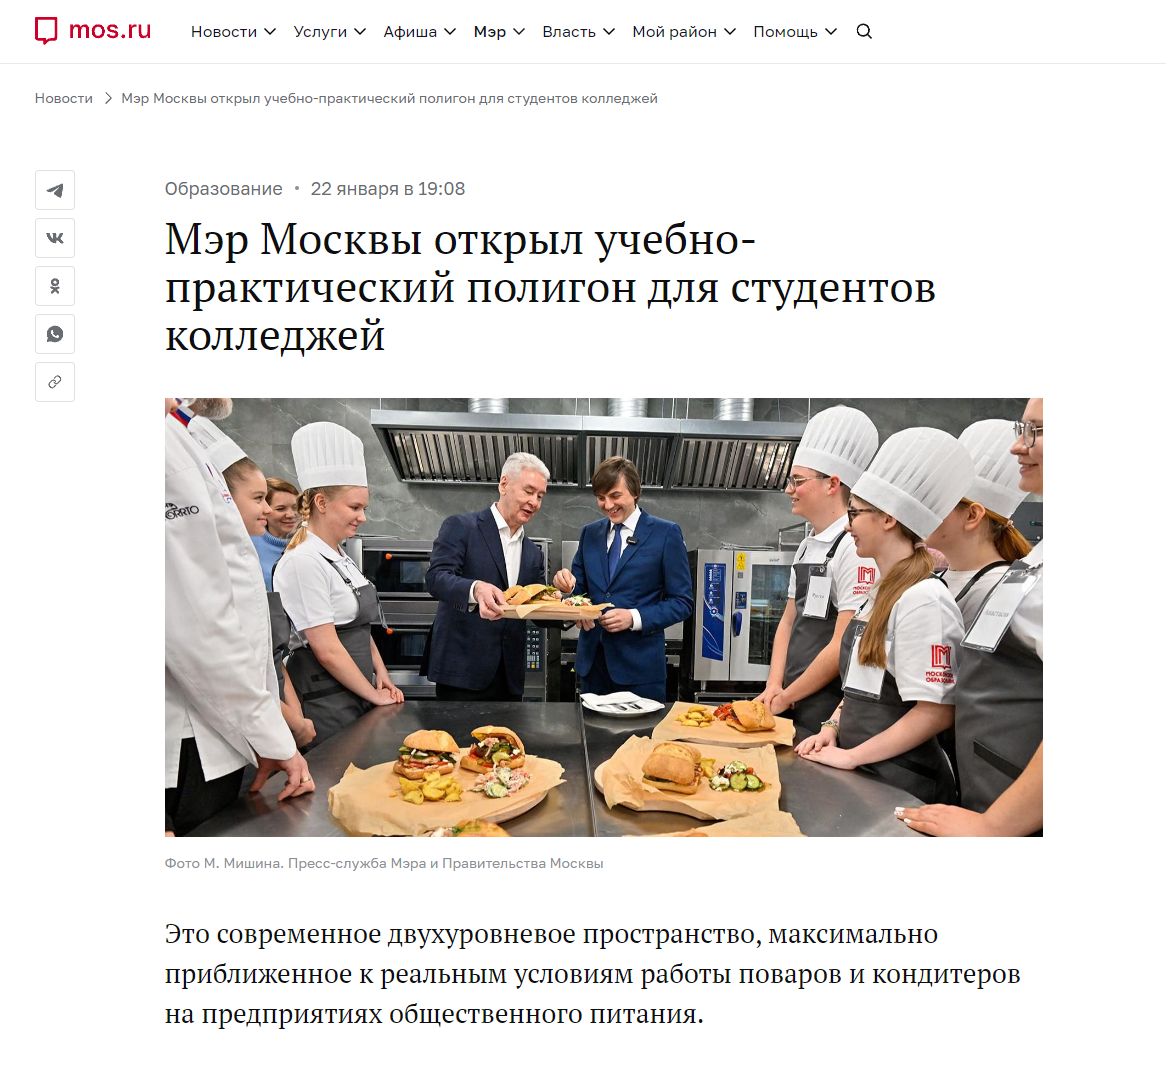Expand the Услуги dropdown menu
The image size is (1166, 1069).
click(x=329, y=31)
